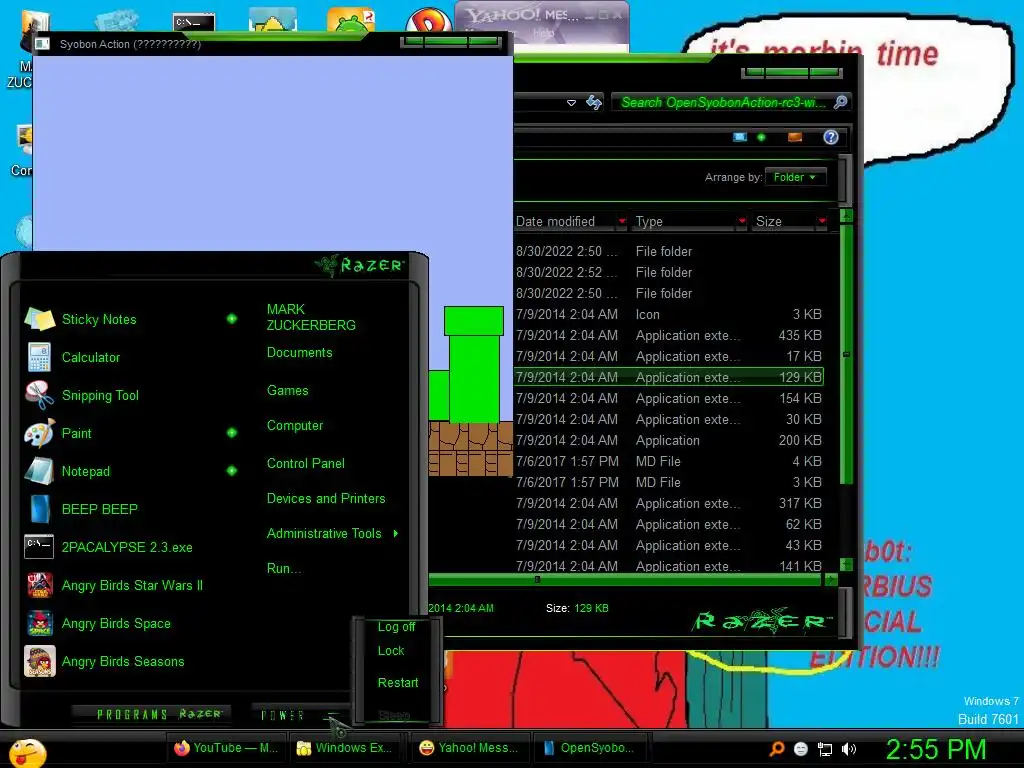
Task: Click the blue change view icon in Explorer
Action: click(x=740, y=137)
